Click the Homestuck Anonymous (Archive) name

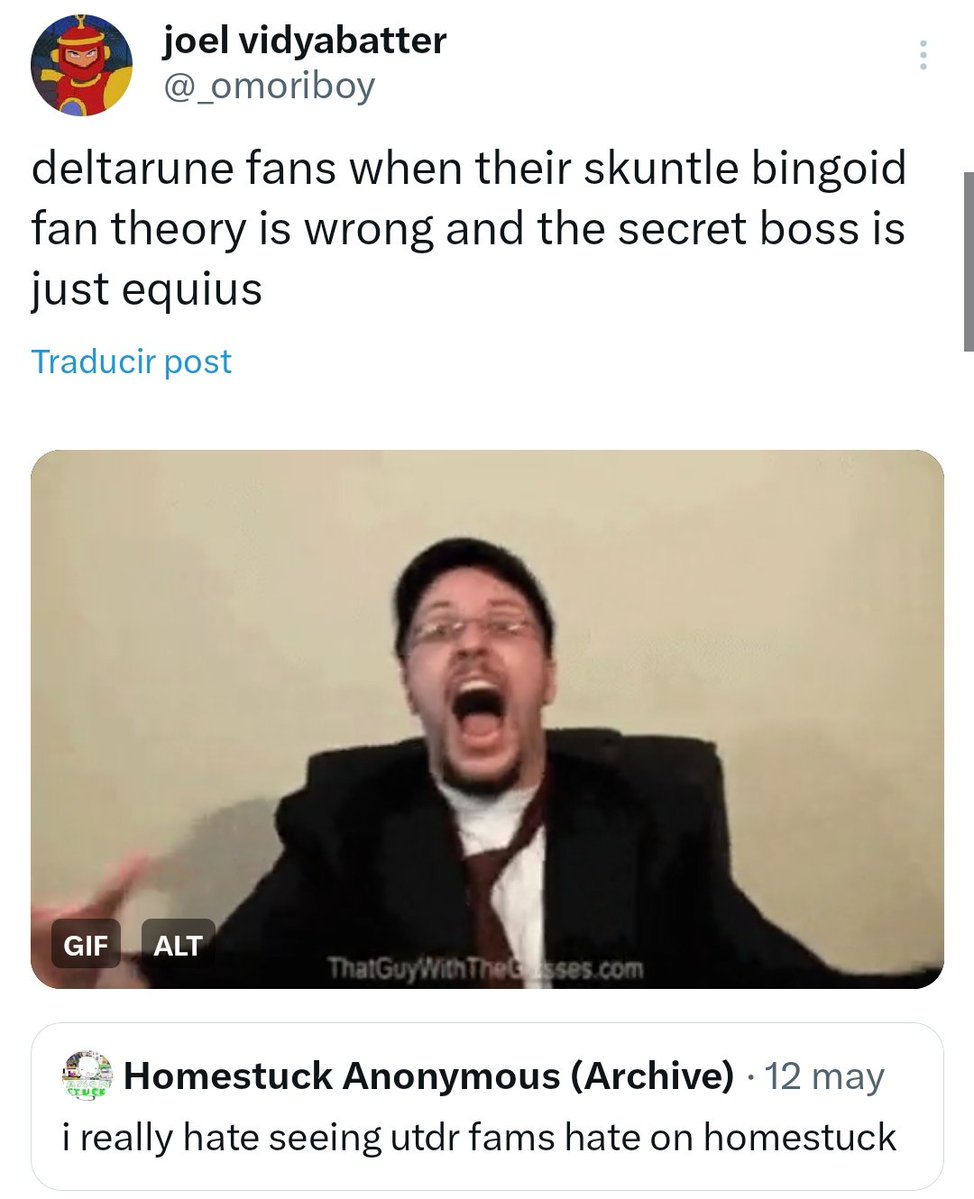428,1076
